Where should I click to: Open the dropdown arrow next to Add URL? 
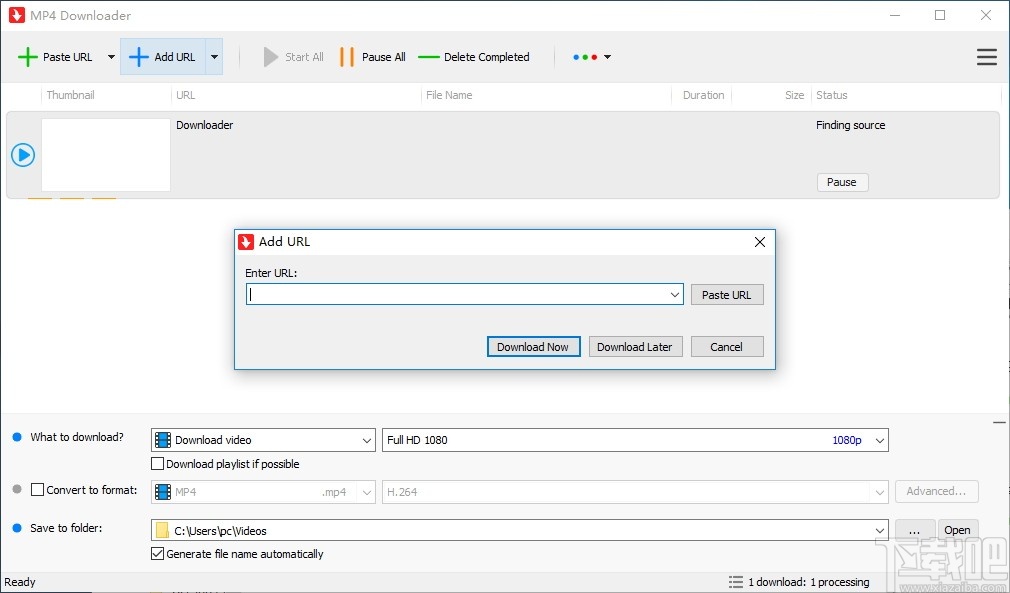pyautogui.click(x=213, y=57)
